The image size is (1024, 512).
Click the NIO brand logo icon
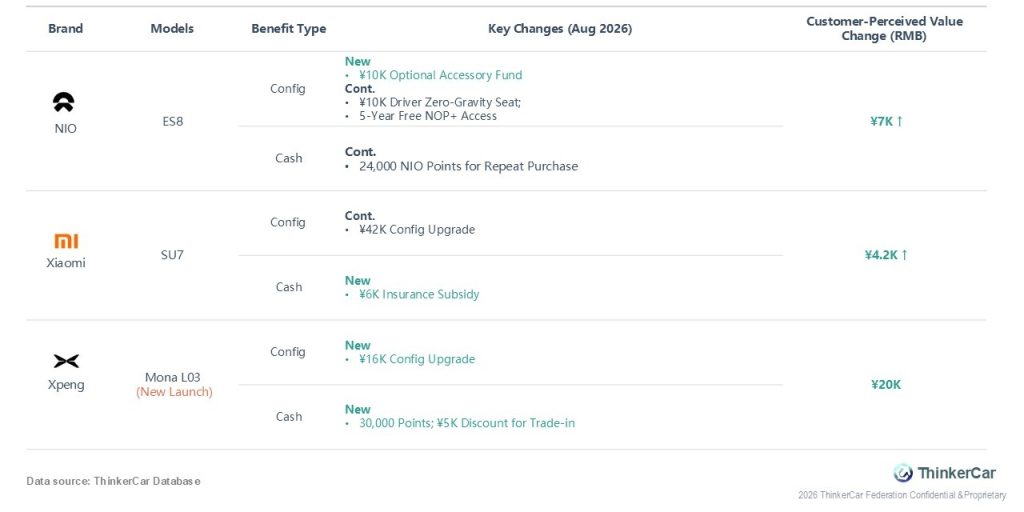64,102
